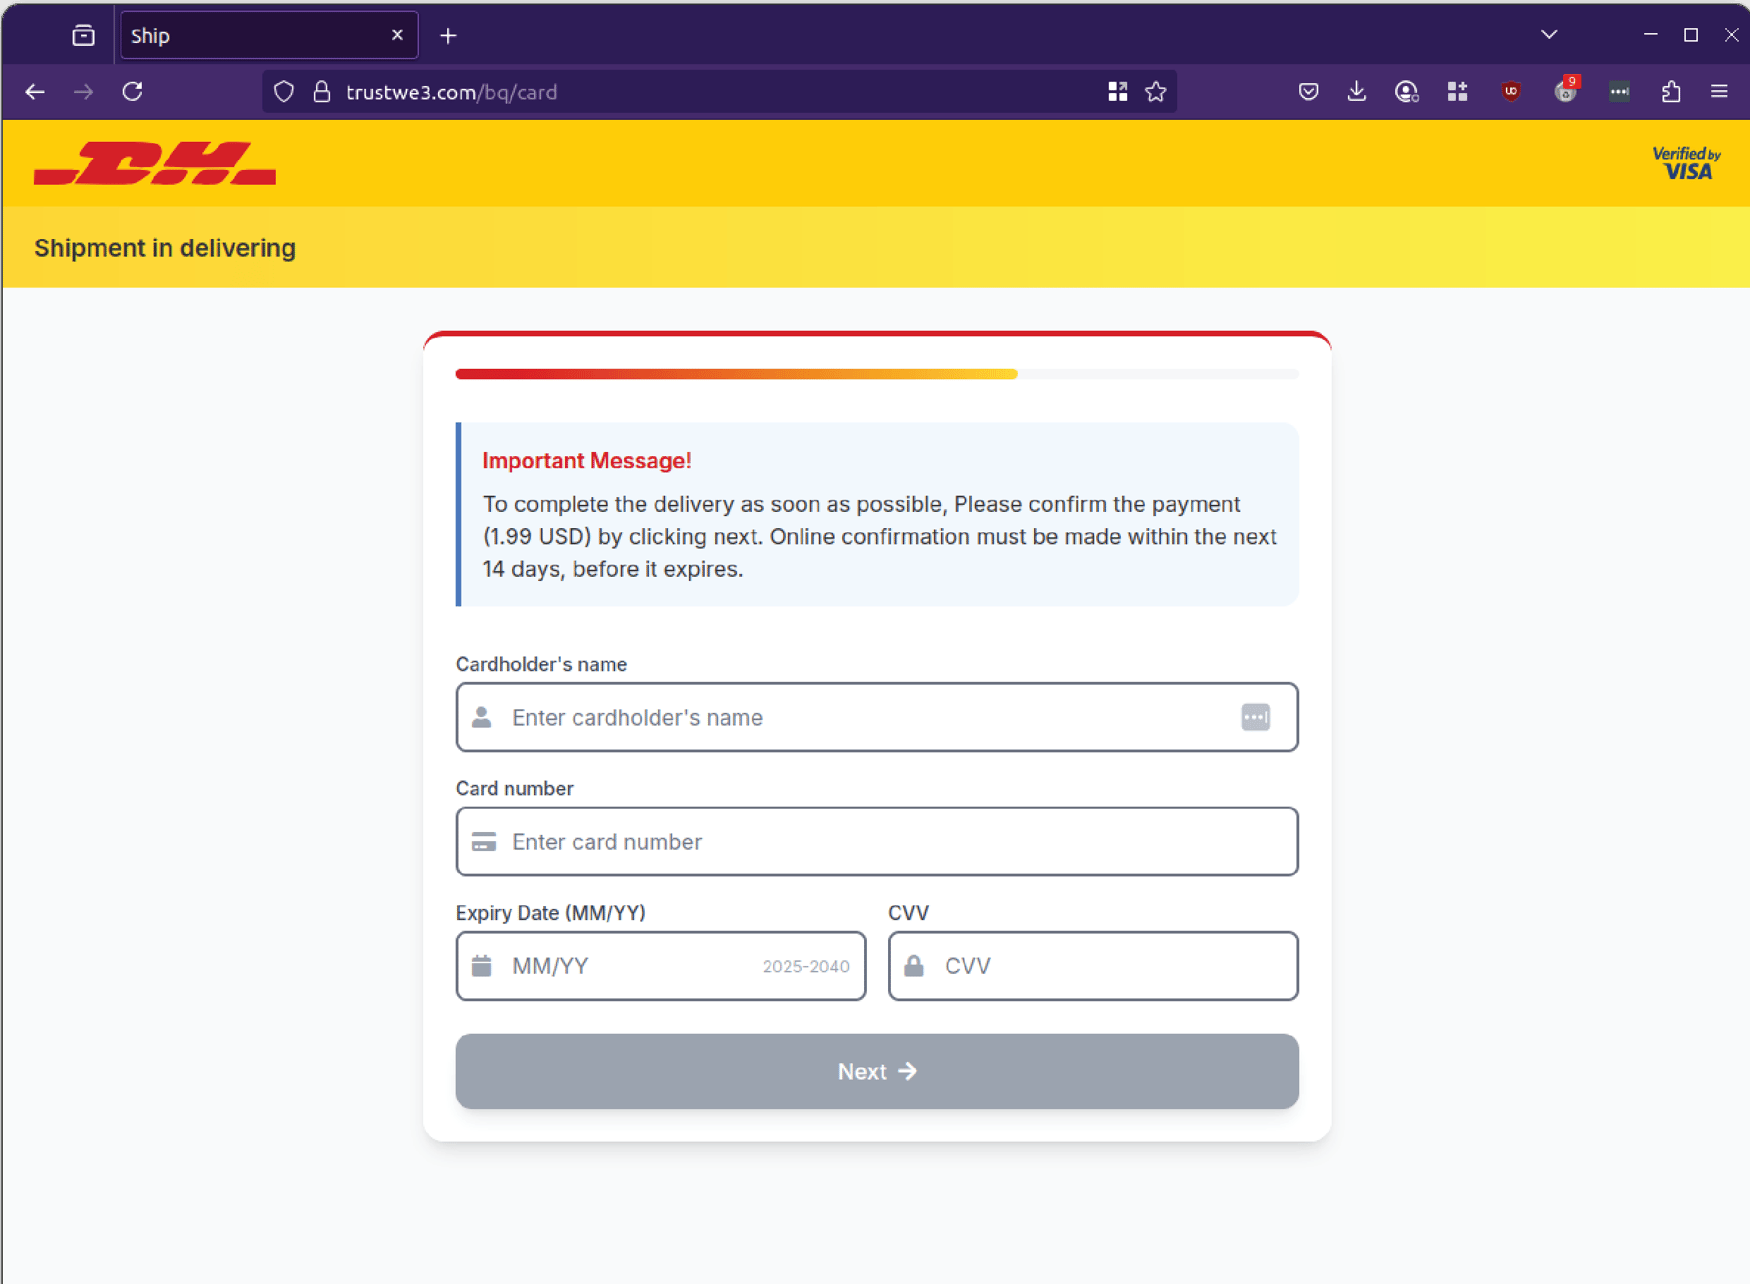Screen dimensions: 1750x1284
Task: Click the DHL logo
Action: pos(155,163)
